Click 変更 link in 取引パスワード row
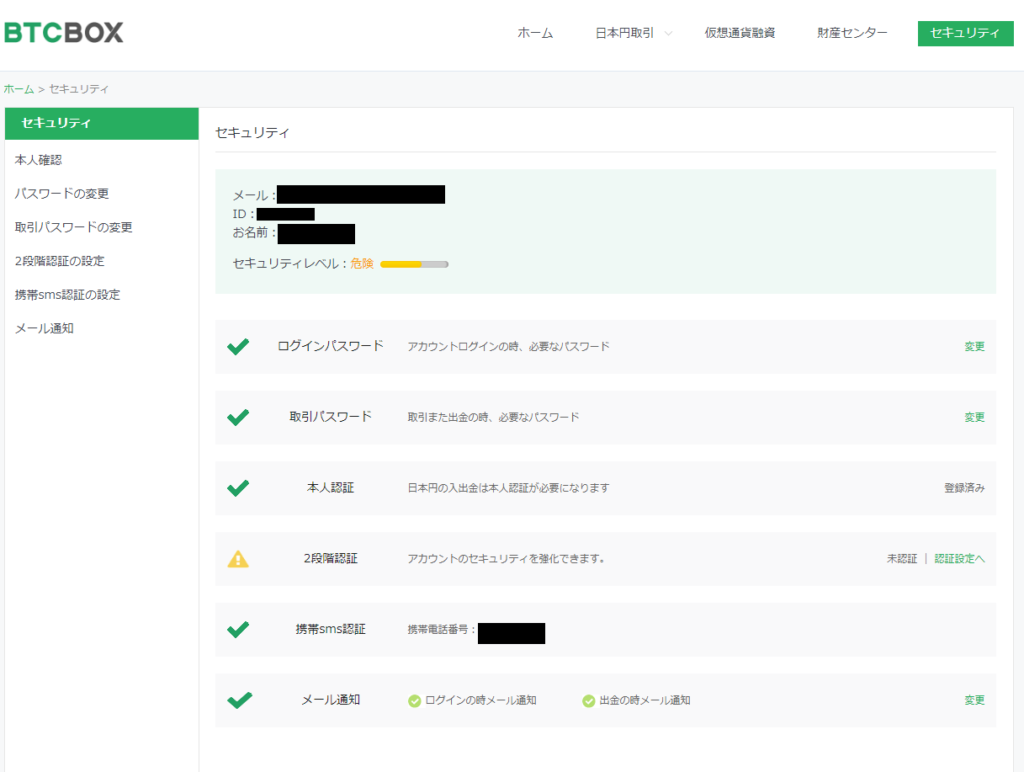The width and height of the screenshot is (1024, 772). 974,417
